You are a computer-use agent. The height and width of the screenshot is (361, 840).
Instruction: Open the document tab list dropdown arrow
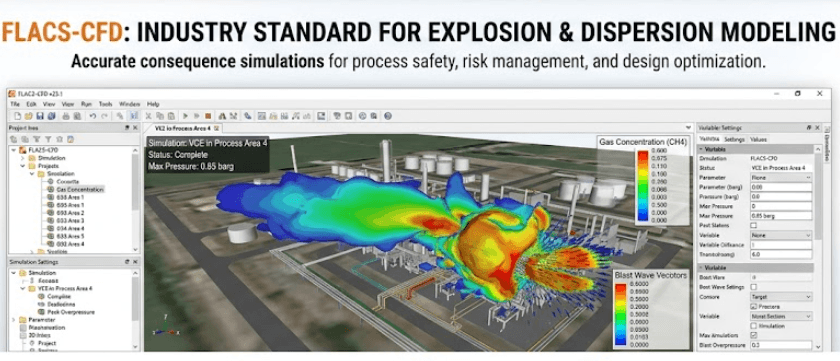pyautogui.click(x=688, y=128)
